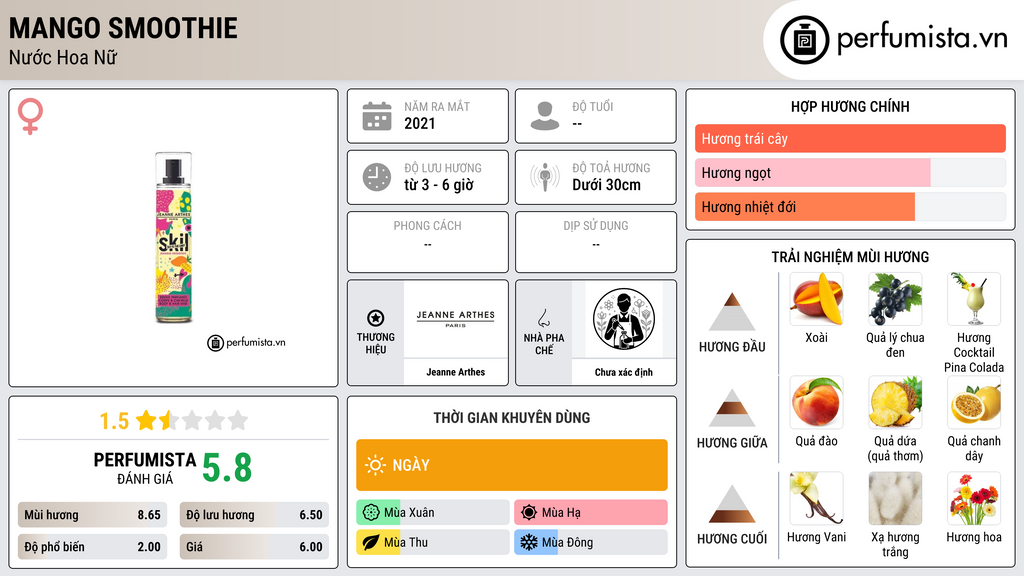Click the Trải nghiệm mùi hương heading

[850, 257]
